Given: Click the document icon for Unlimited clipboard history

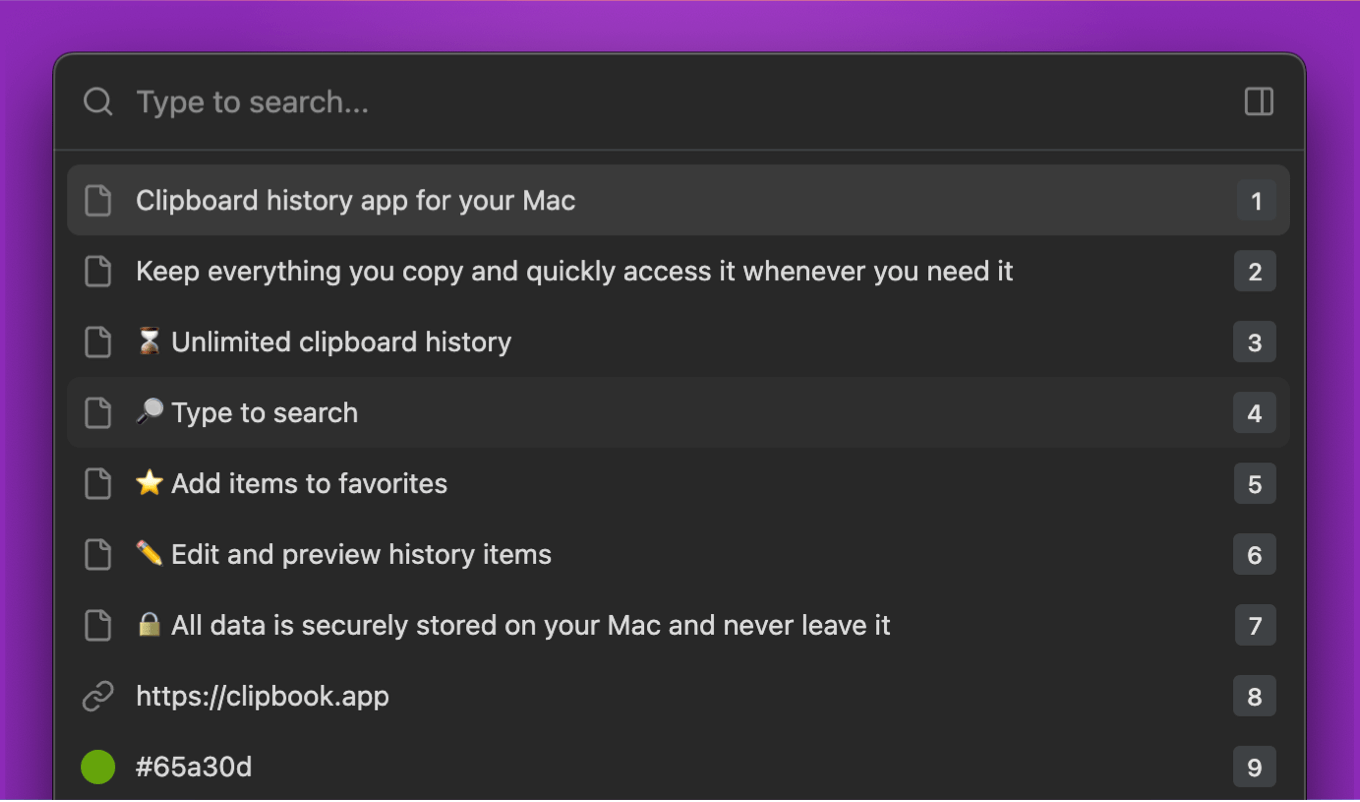Looking at the screenshot, I should (x=97, y=342).
